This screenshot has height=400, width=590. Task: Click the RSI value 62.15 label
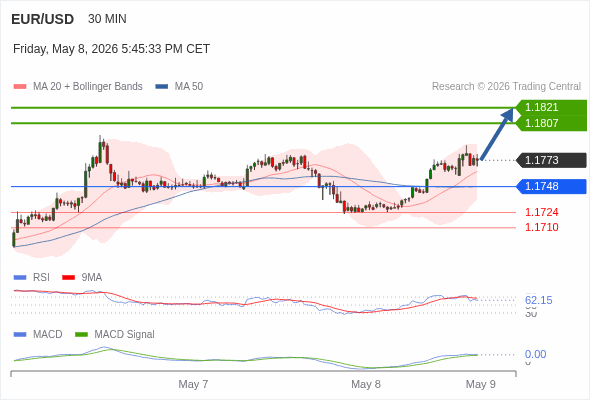(538, 300)
